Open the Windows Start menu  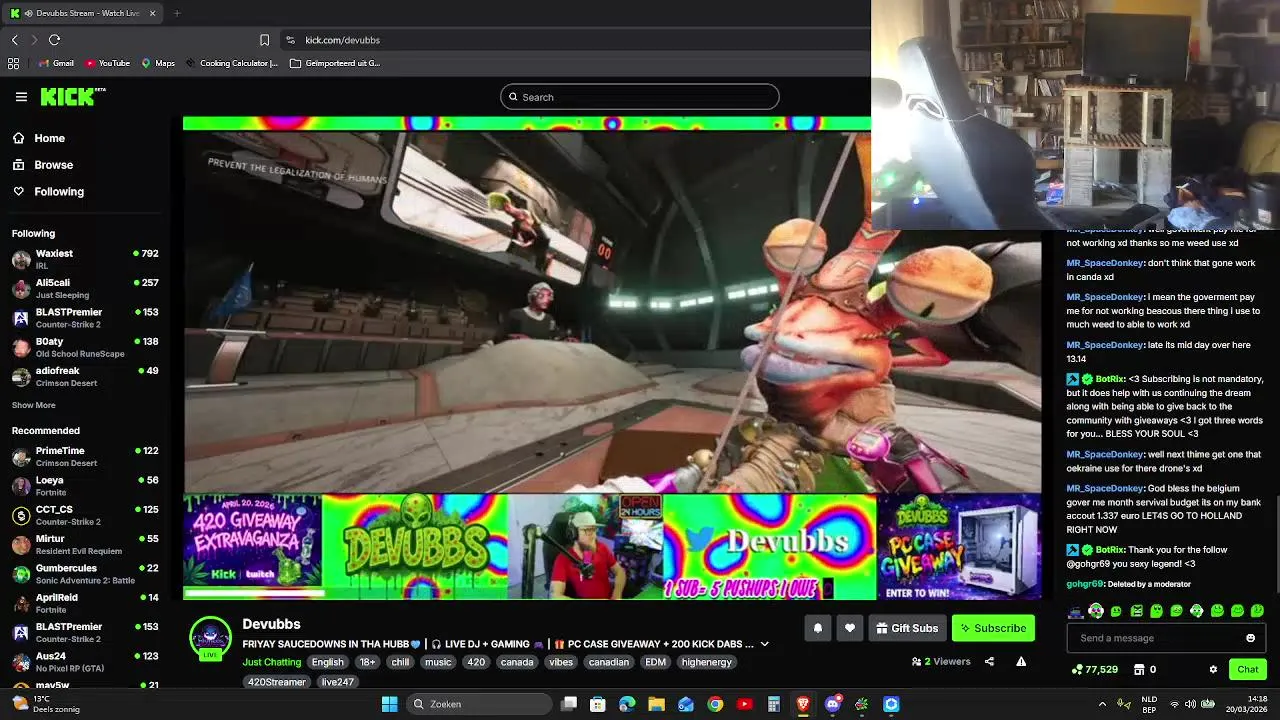[389, 704]
